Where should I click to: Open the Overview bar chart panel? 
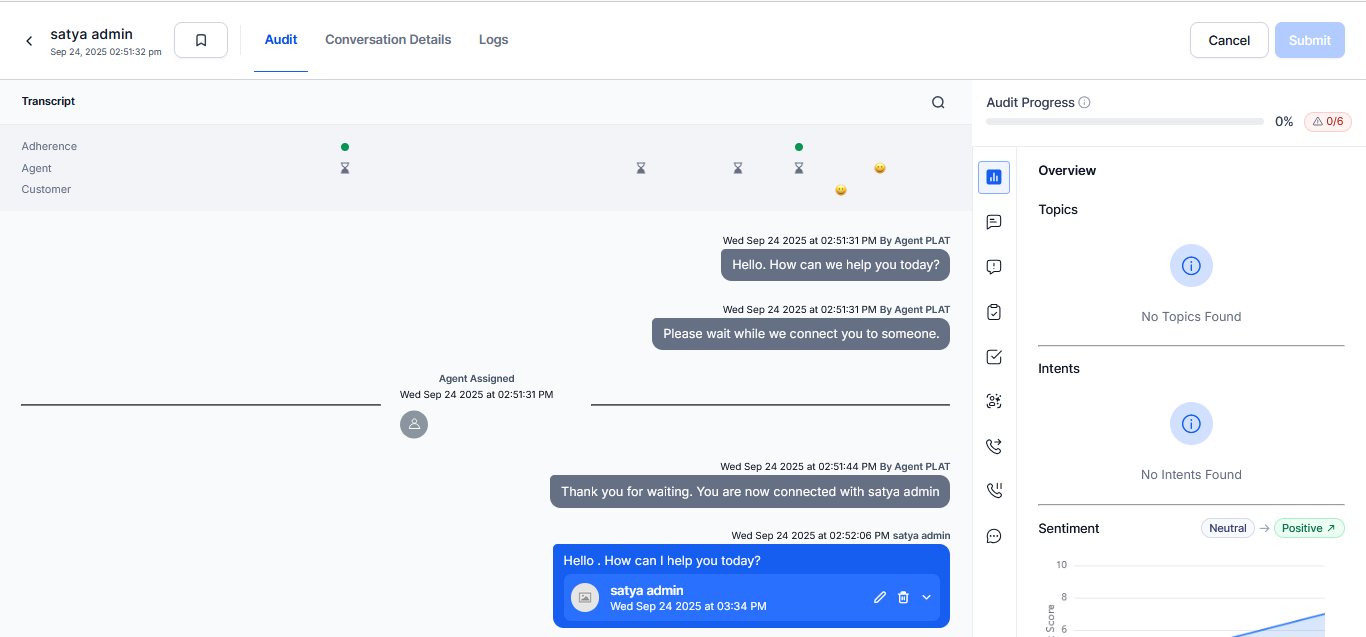(x=994, y=177)
